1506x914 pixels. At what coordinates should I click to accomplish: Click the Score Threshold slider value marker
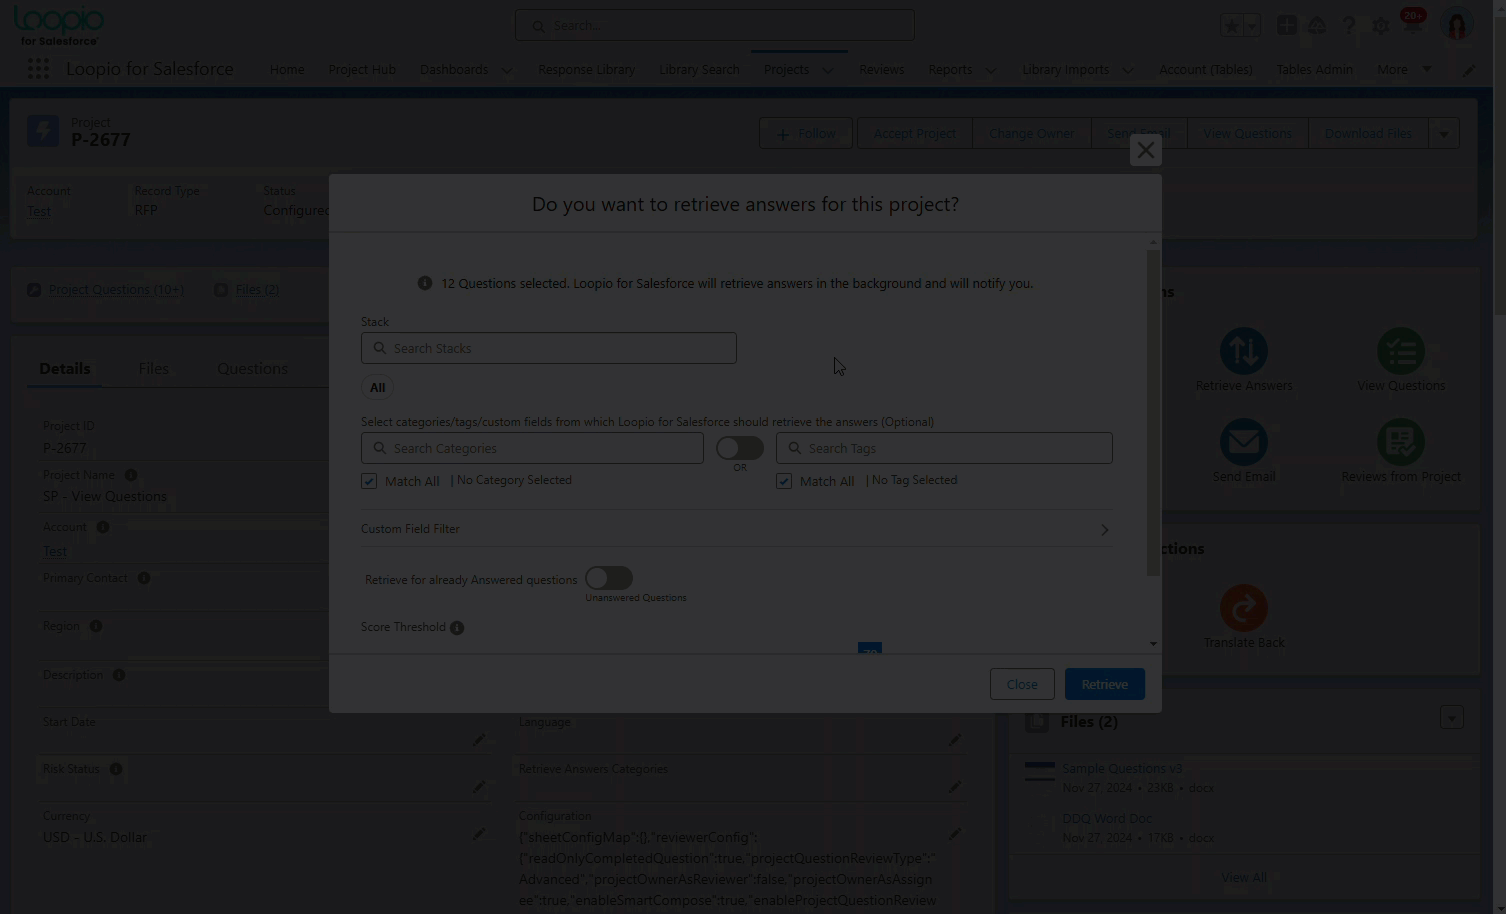pyautogui.click(x=870, y=648)
